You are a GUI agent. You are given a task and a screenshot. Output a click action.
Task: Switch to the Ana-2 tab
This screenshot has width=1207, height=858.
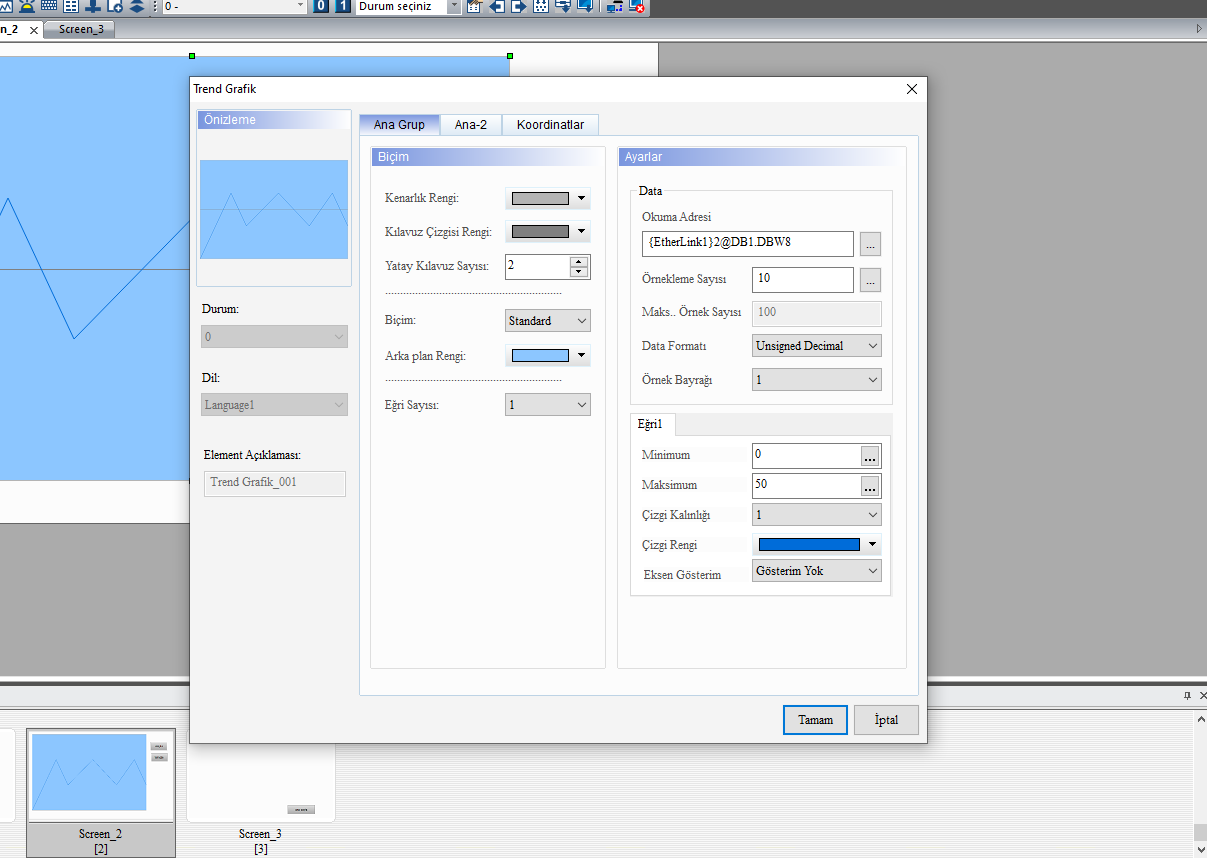(471, 125)
